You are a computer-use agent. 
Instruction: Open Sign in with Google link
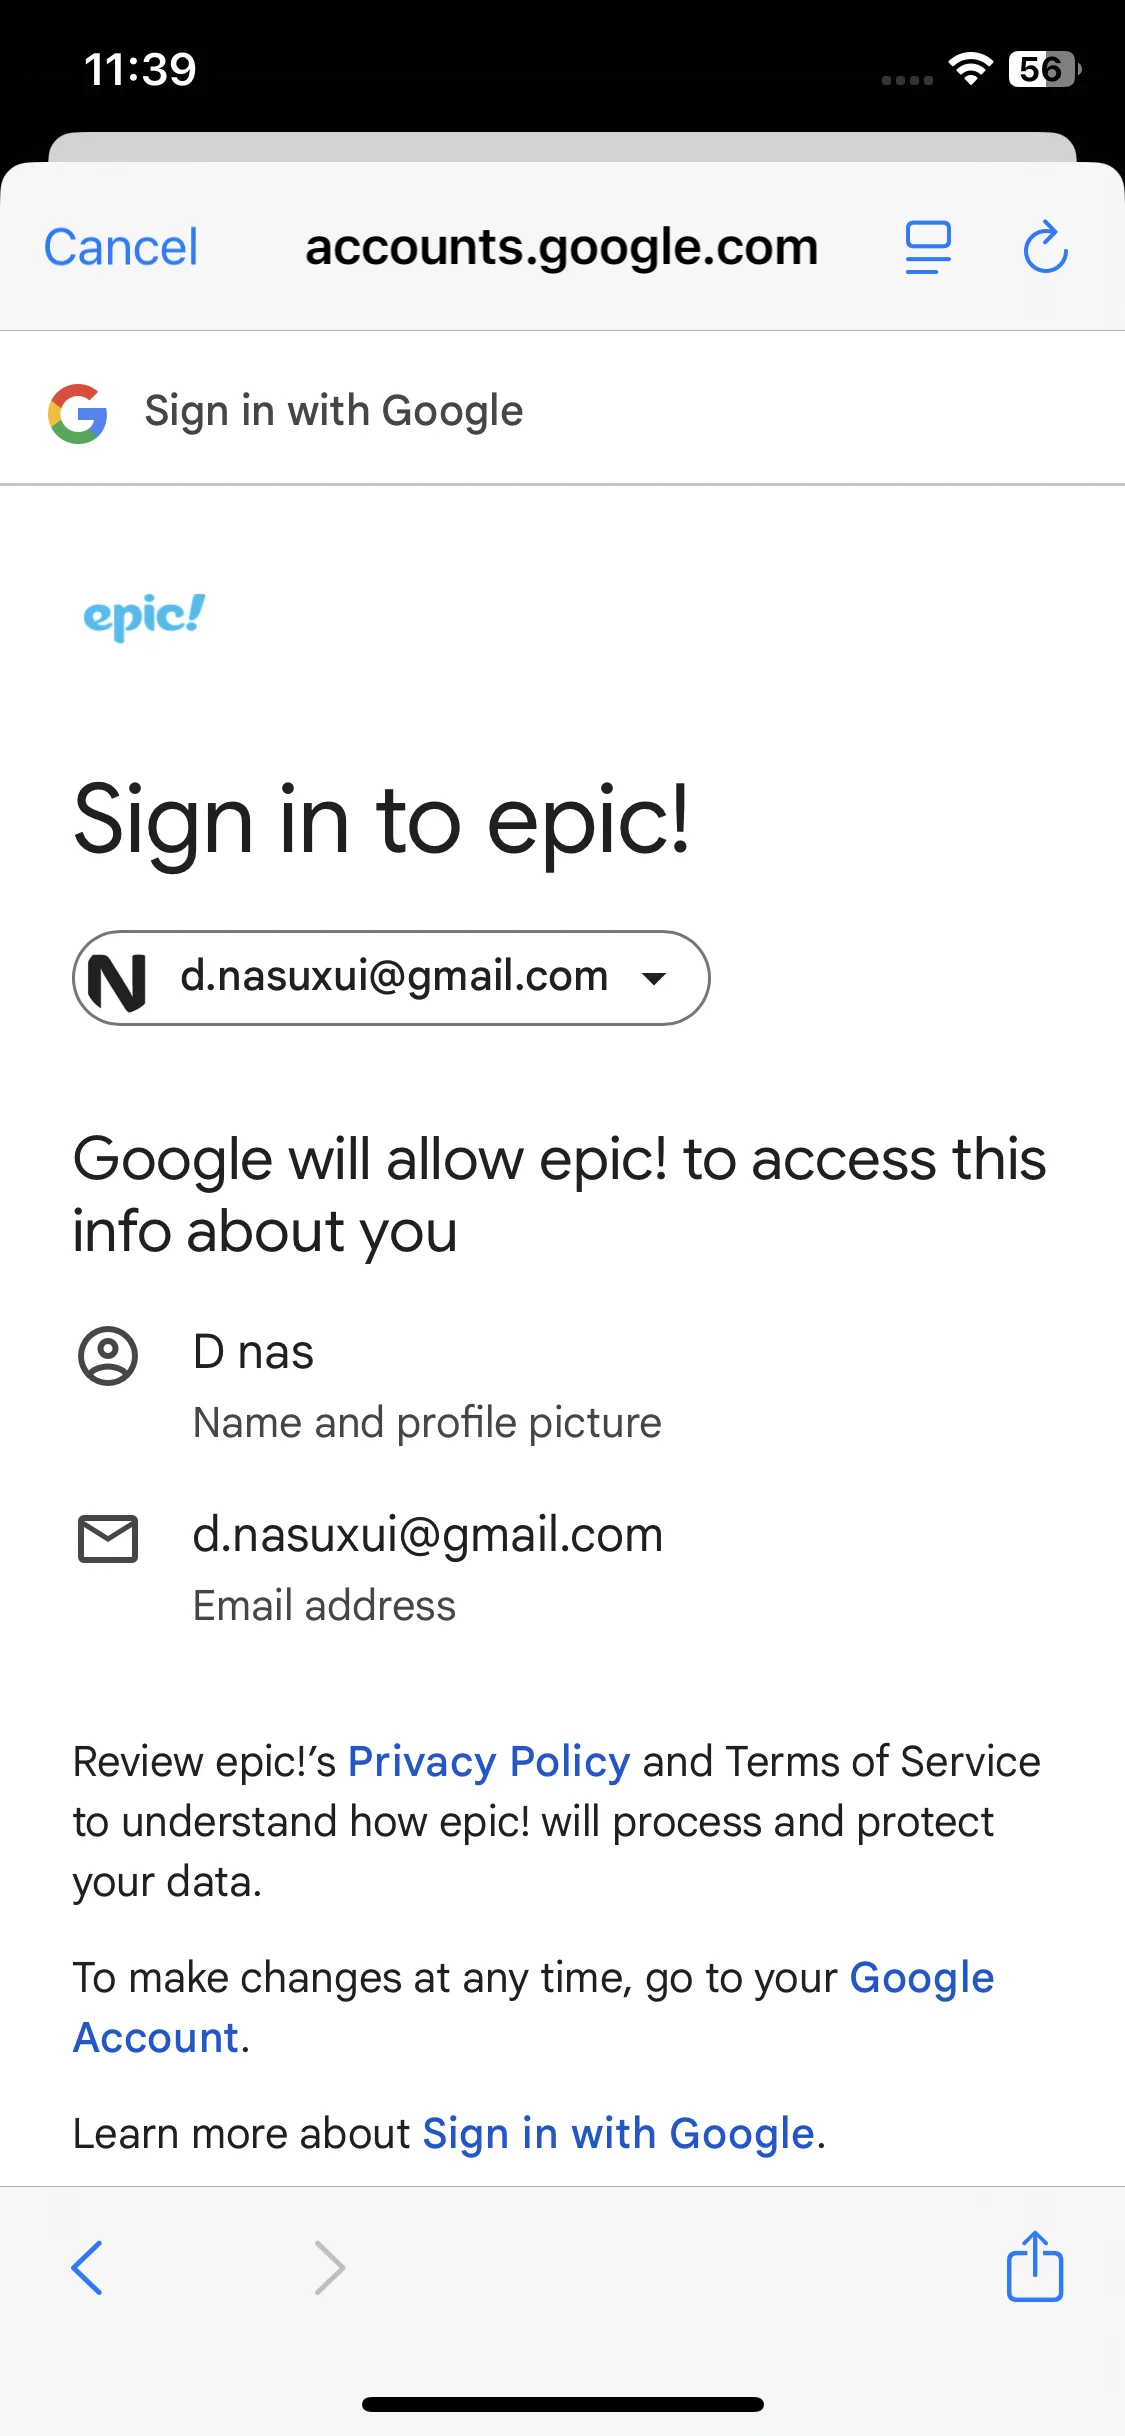618,2134
